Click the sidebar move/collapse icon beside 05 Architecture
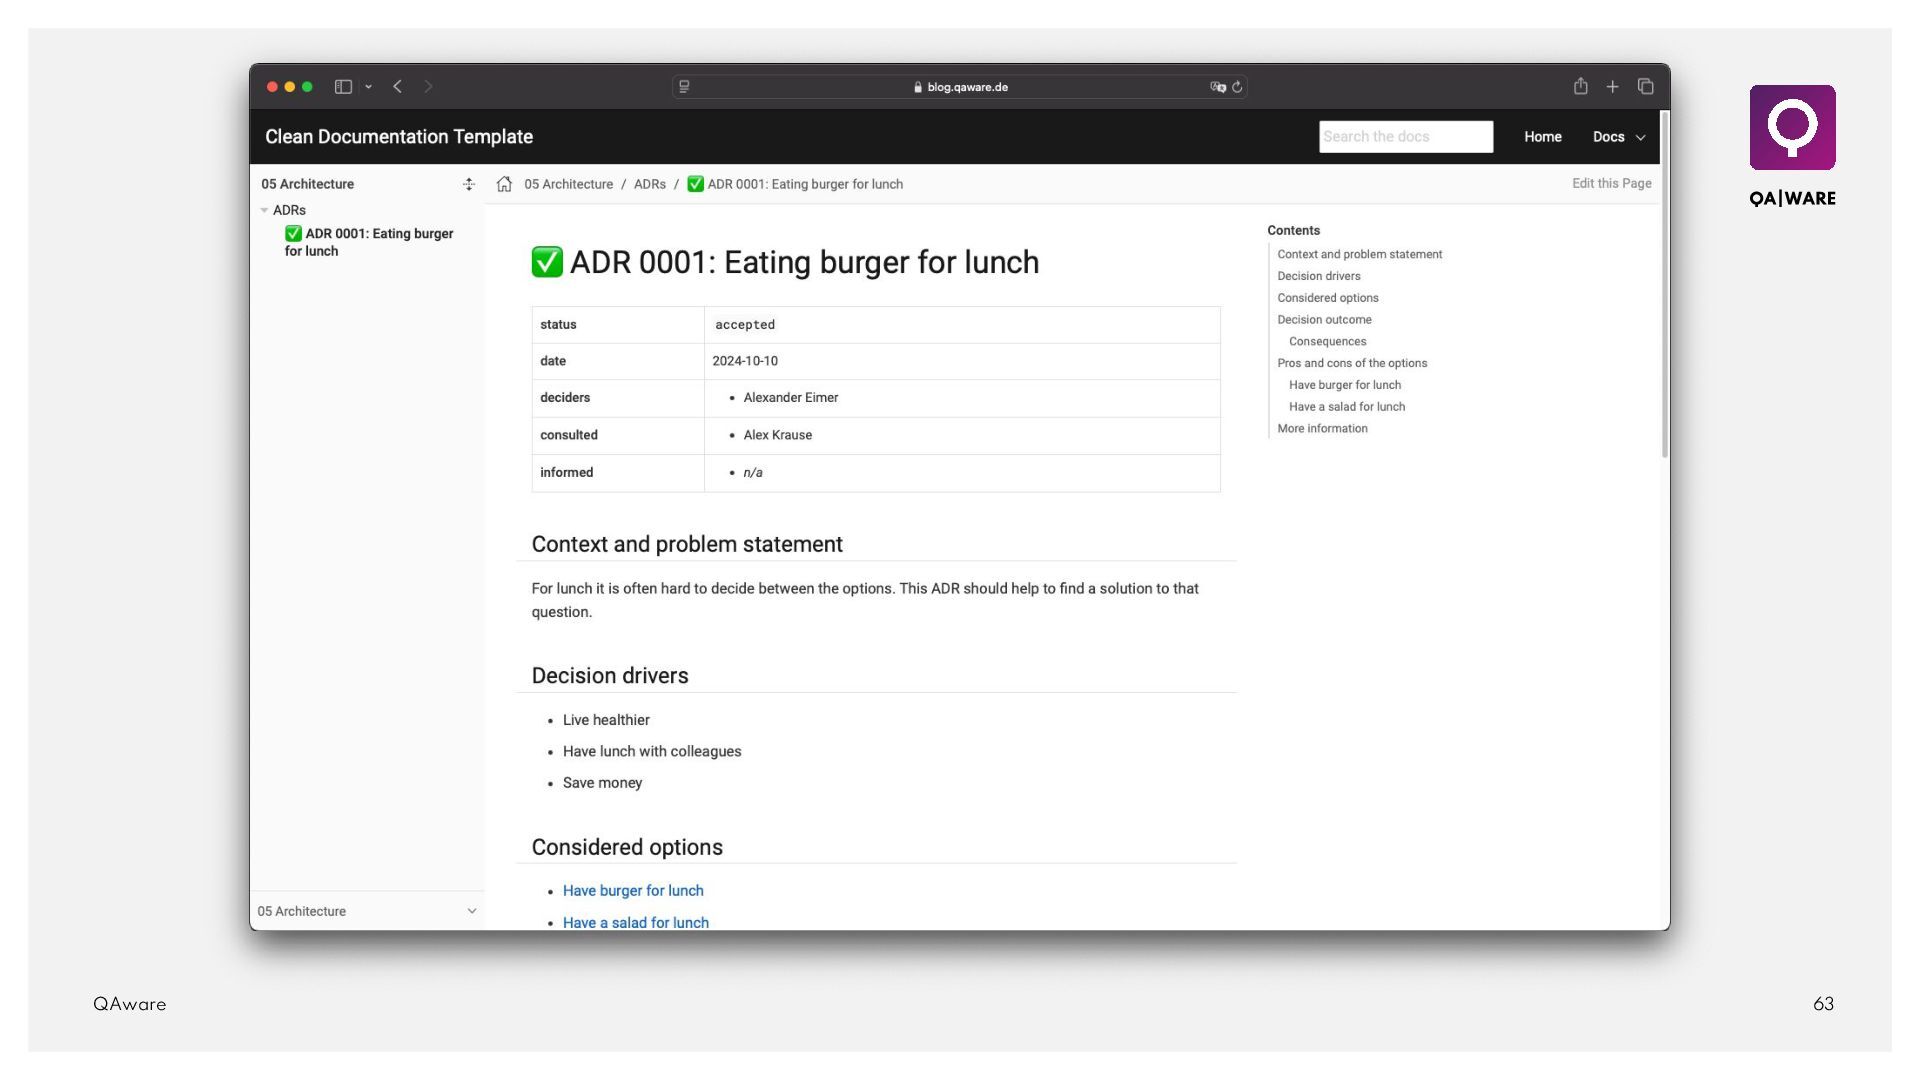Image resolution: width=1920 pixels, height=1080 pixels. tap(469, 184)
